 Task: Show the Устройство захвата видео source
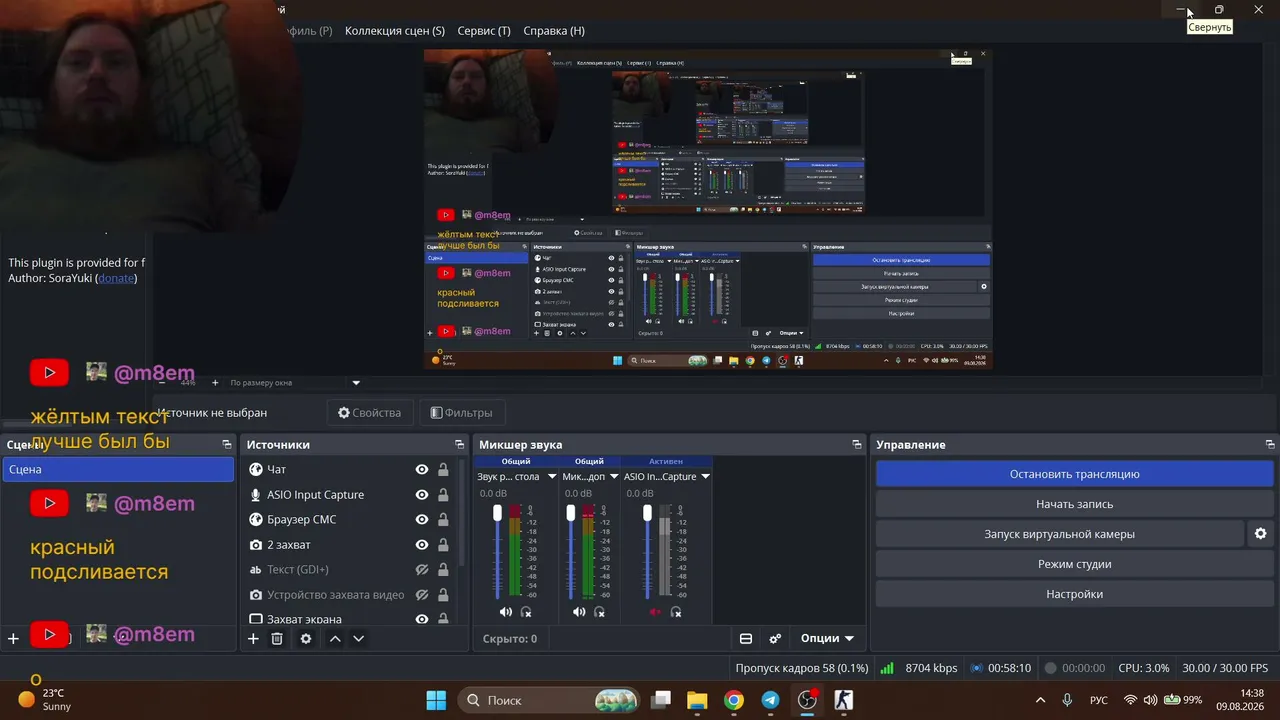tap(422, 595)
